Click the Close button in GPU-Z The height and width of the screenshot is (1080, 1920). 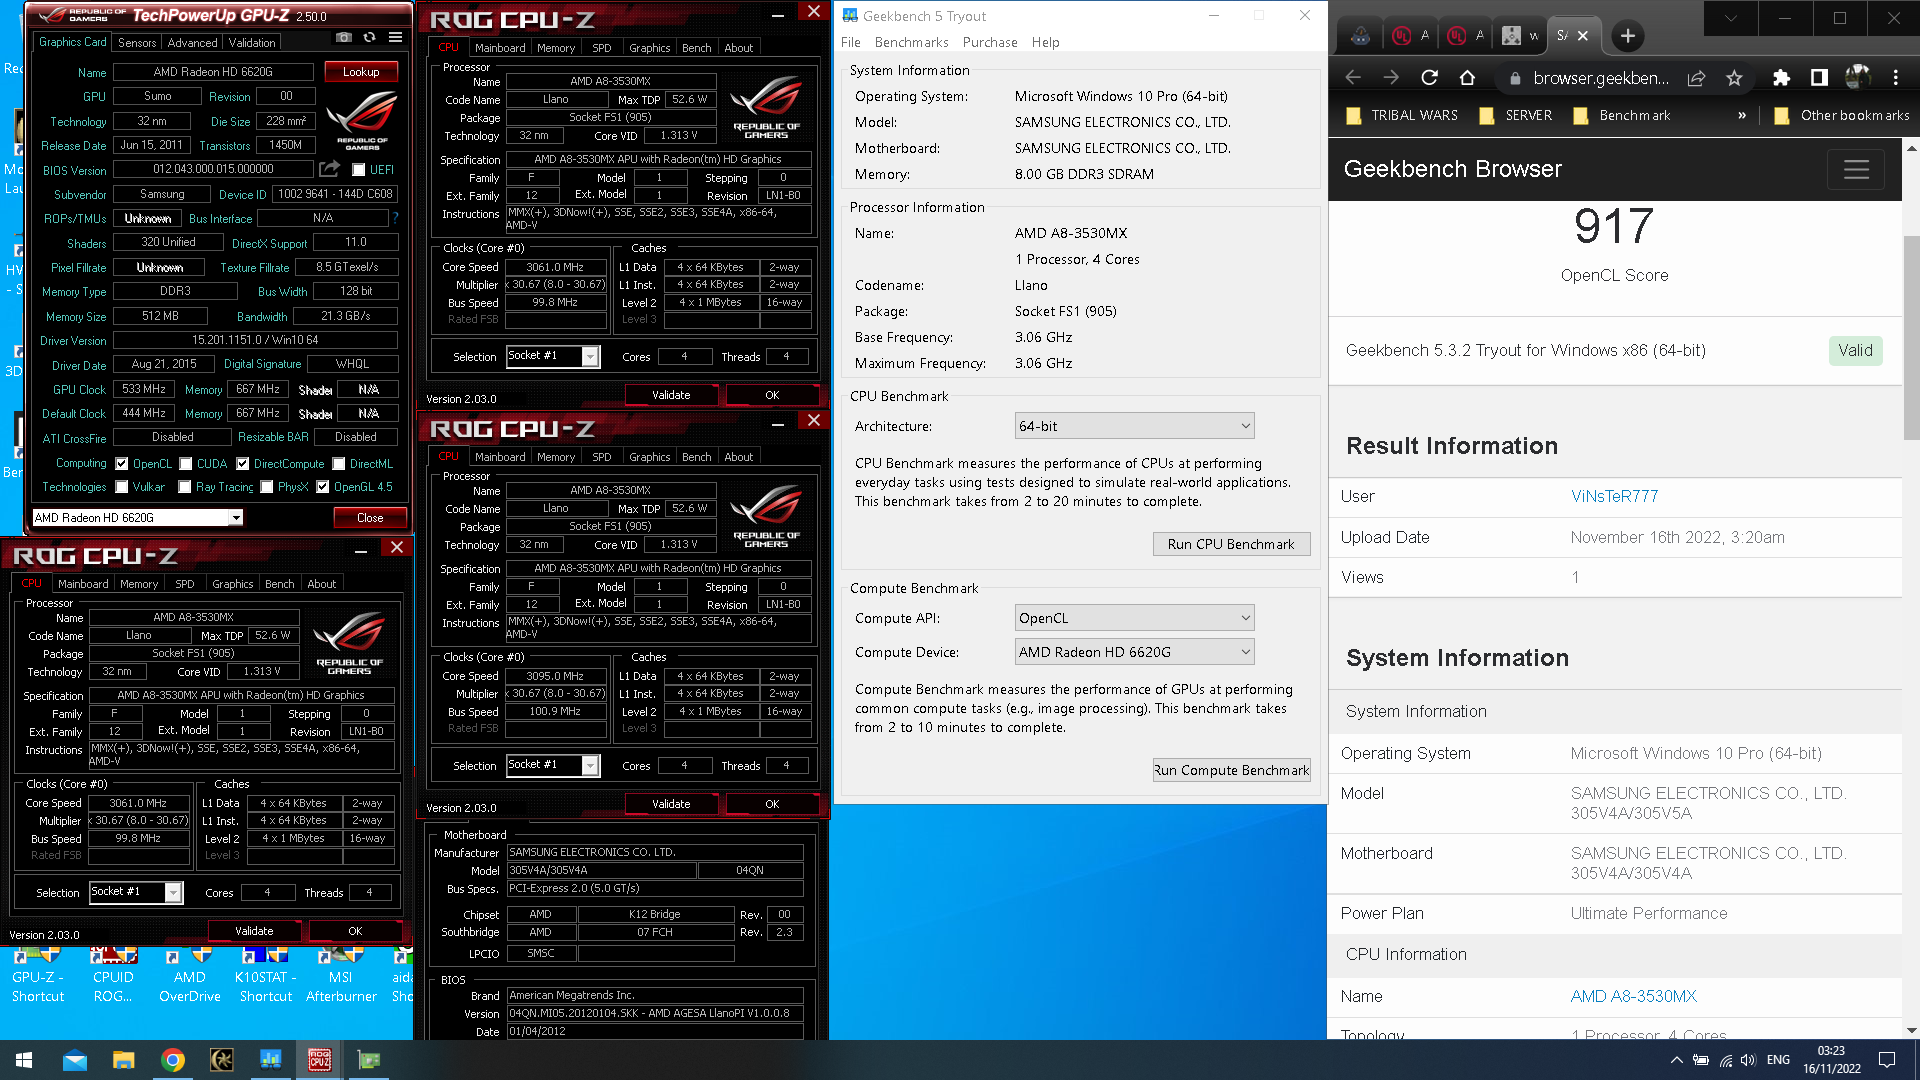(370, 517)
